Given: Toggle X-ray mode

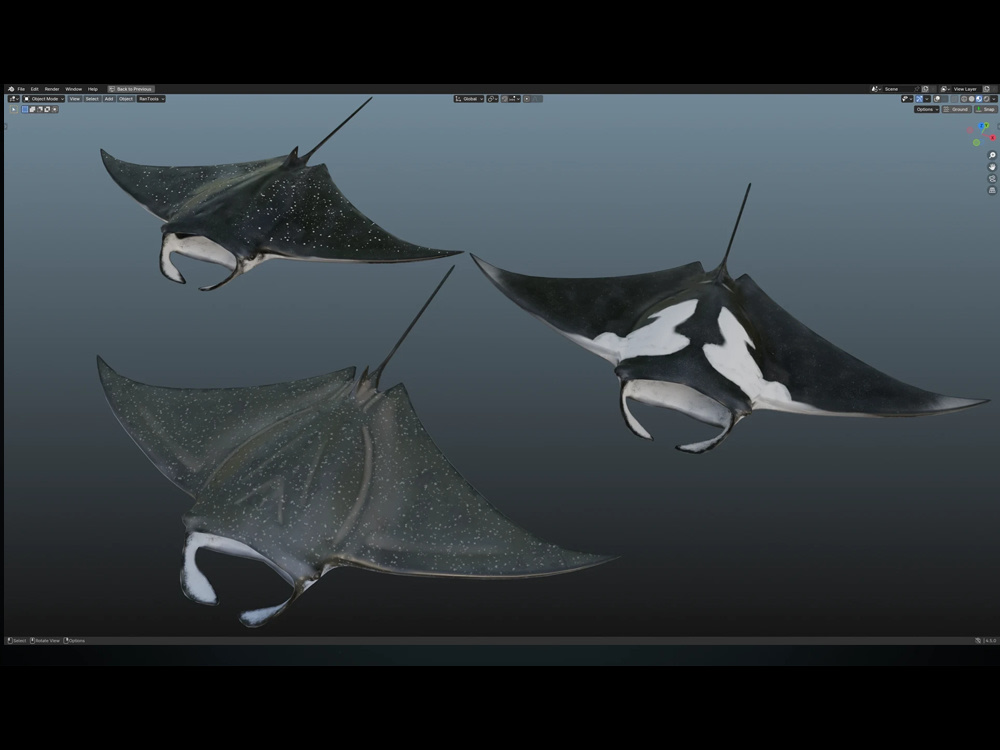Looking at the screenshot, I should coord(954,99).
